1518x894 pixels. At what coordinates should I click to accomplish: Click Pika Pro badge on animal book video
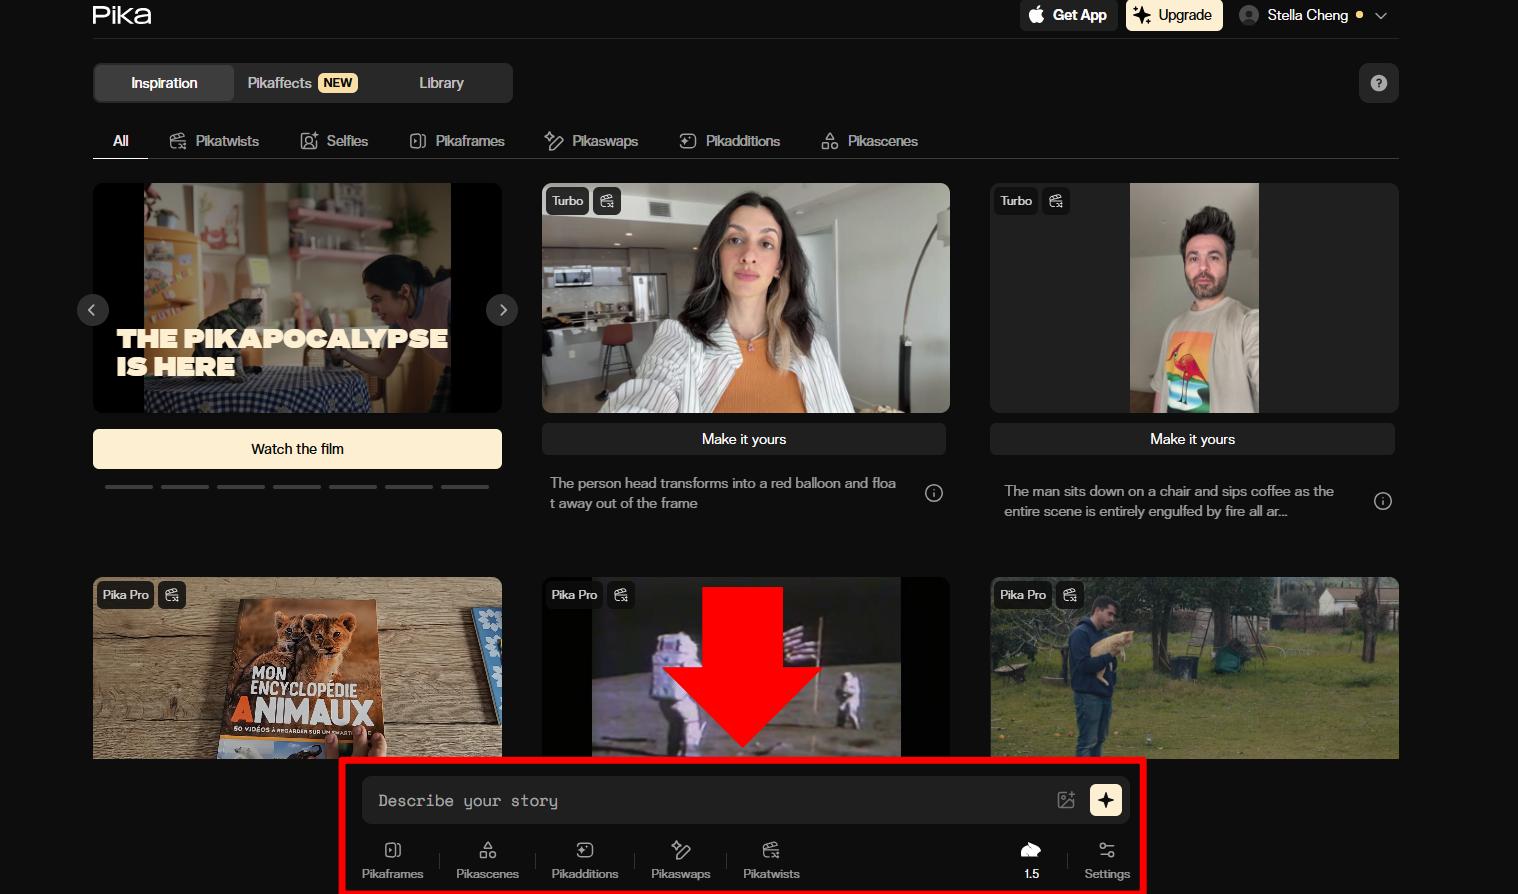point(126,595)
